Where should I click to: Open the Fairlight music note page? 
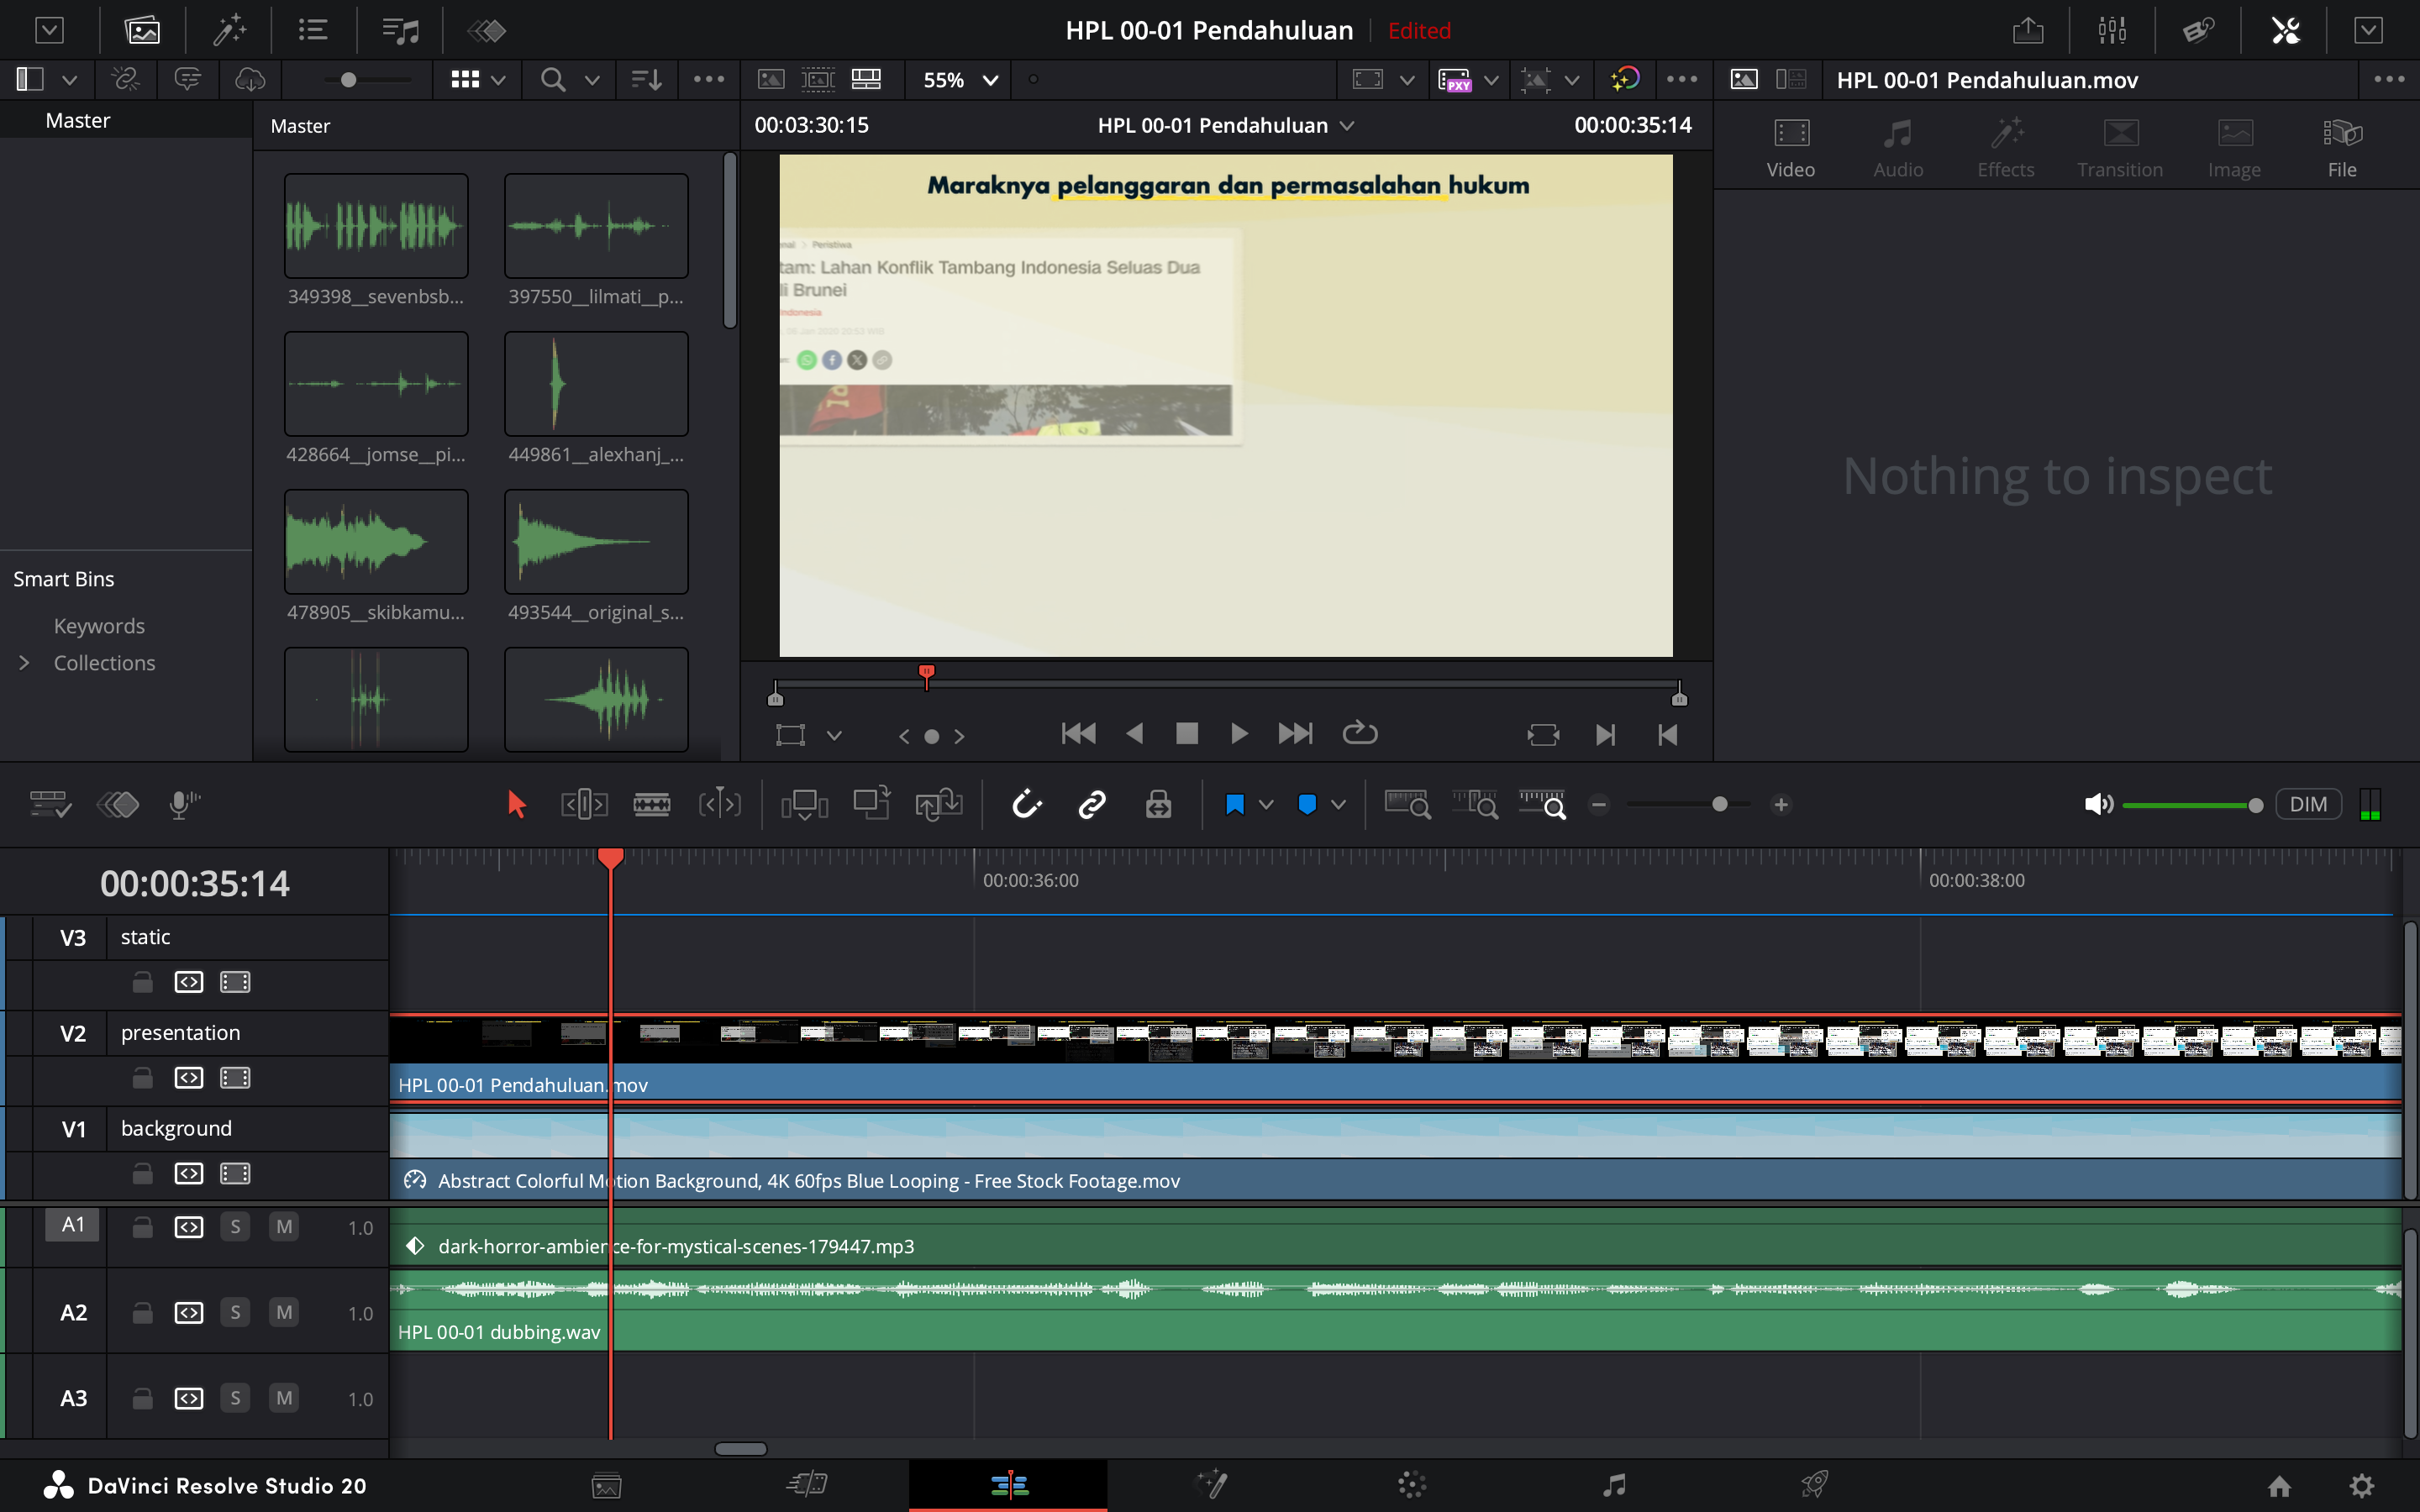coord(1614,1485)
